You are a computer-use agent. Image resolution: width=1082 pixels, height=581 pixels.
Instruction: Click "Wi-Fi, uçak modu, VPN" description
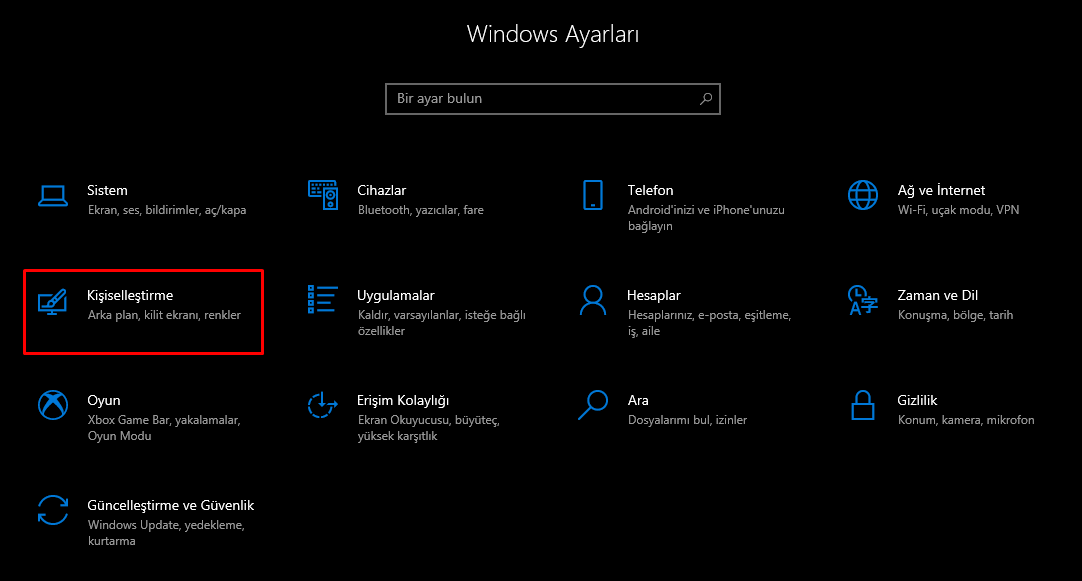(958, 210)
